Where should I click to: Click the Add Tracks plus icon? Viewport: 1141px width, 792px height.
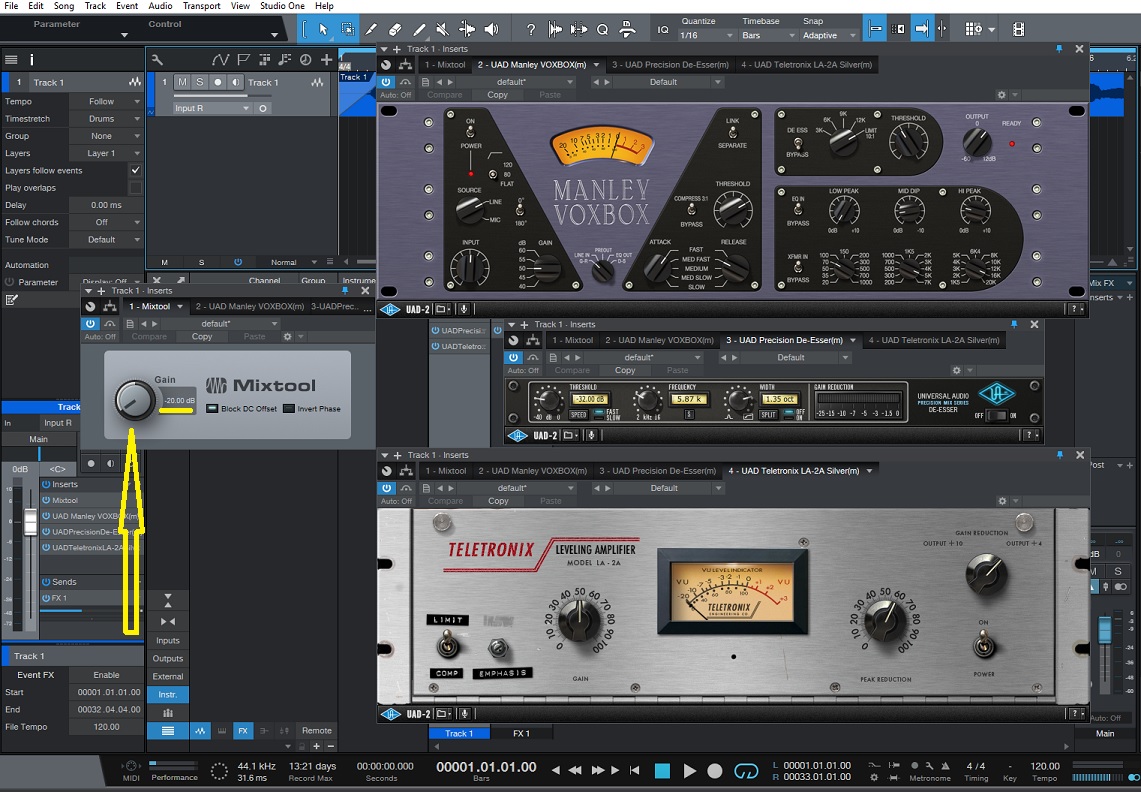[327, 60]
